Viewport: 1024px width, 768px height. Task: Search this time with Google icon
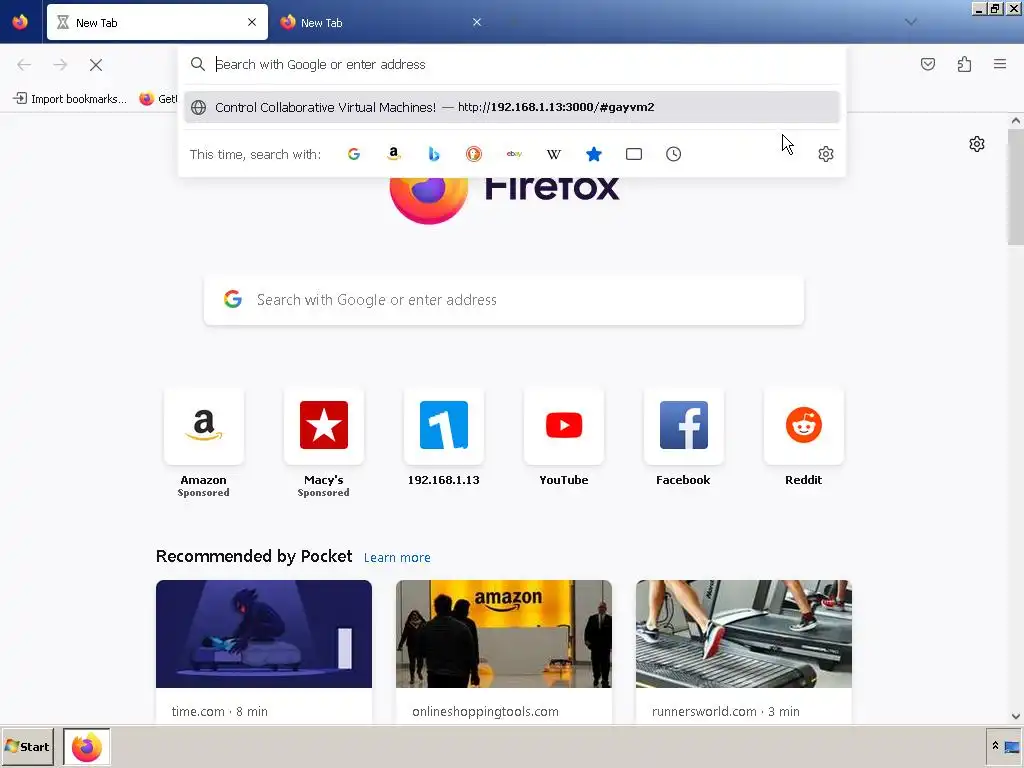tap(353, 154)
